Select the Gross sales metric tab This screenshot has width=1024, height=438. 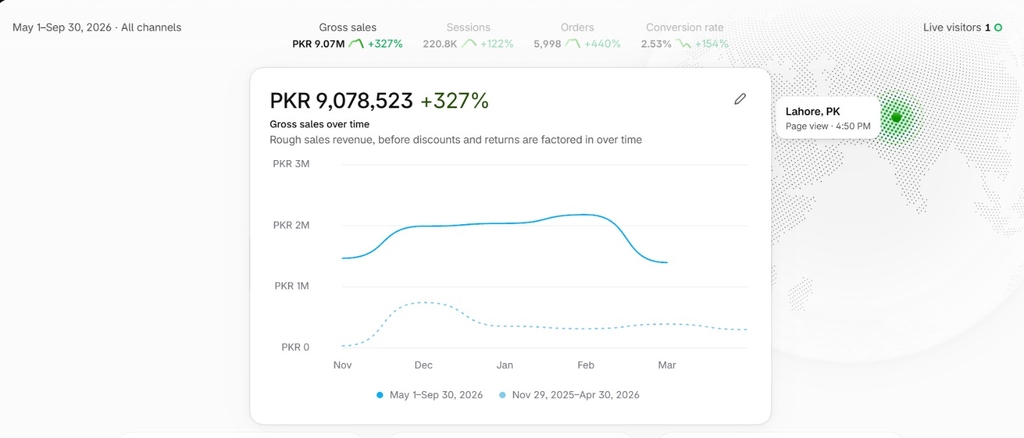point(347,35)
